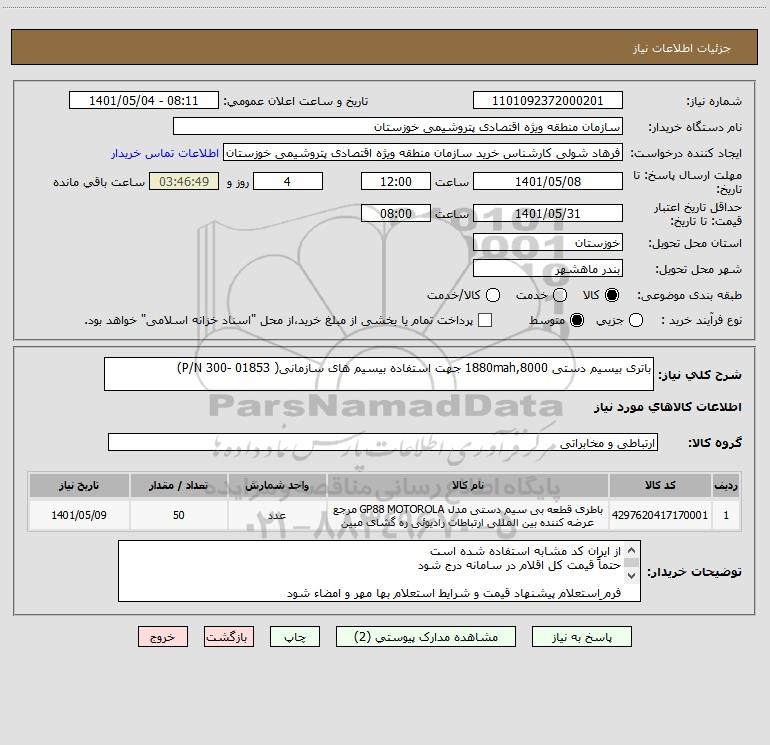Click the ردیف column header
770x745 pixels.
726,486
